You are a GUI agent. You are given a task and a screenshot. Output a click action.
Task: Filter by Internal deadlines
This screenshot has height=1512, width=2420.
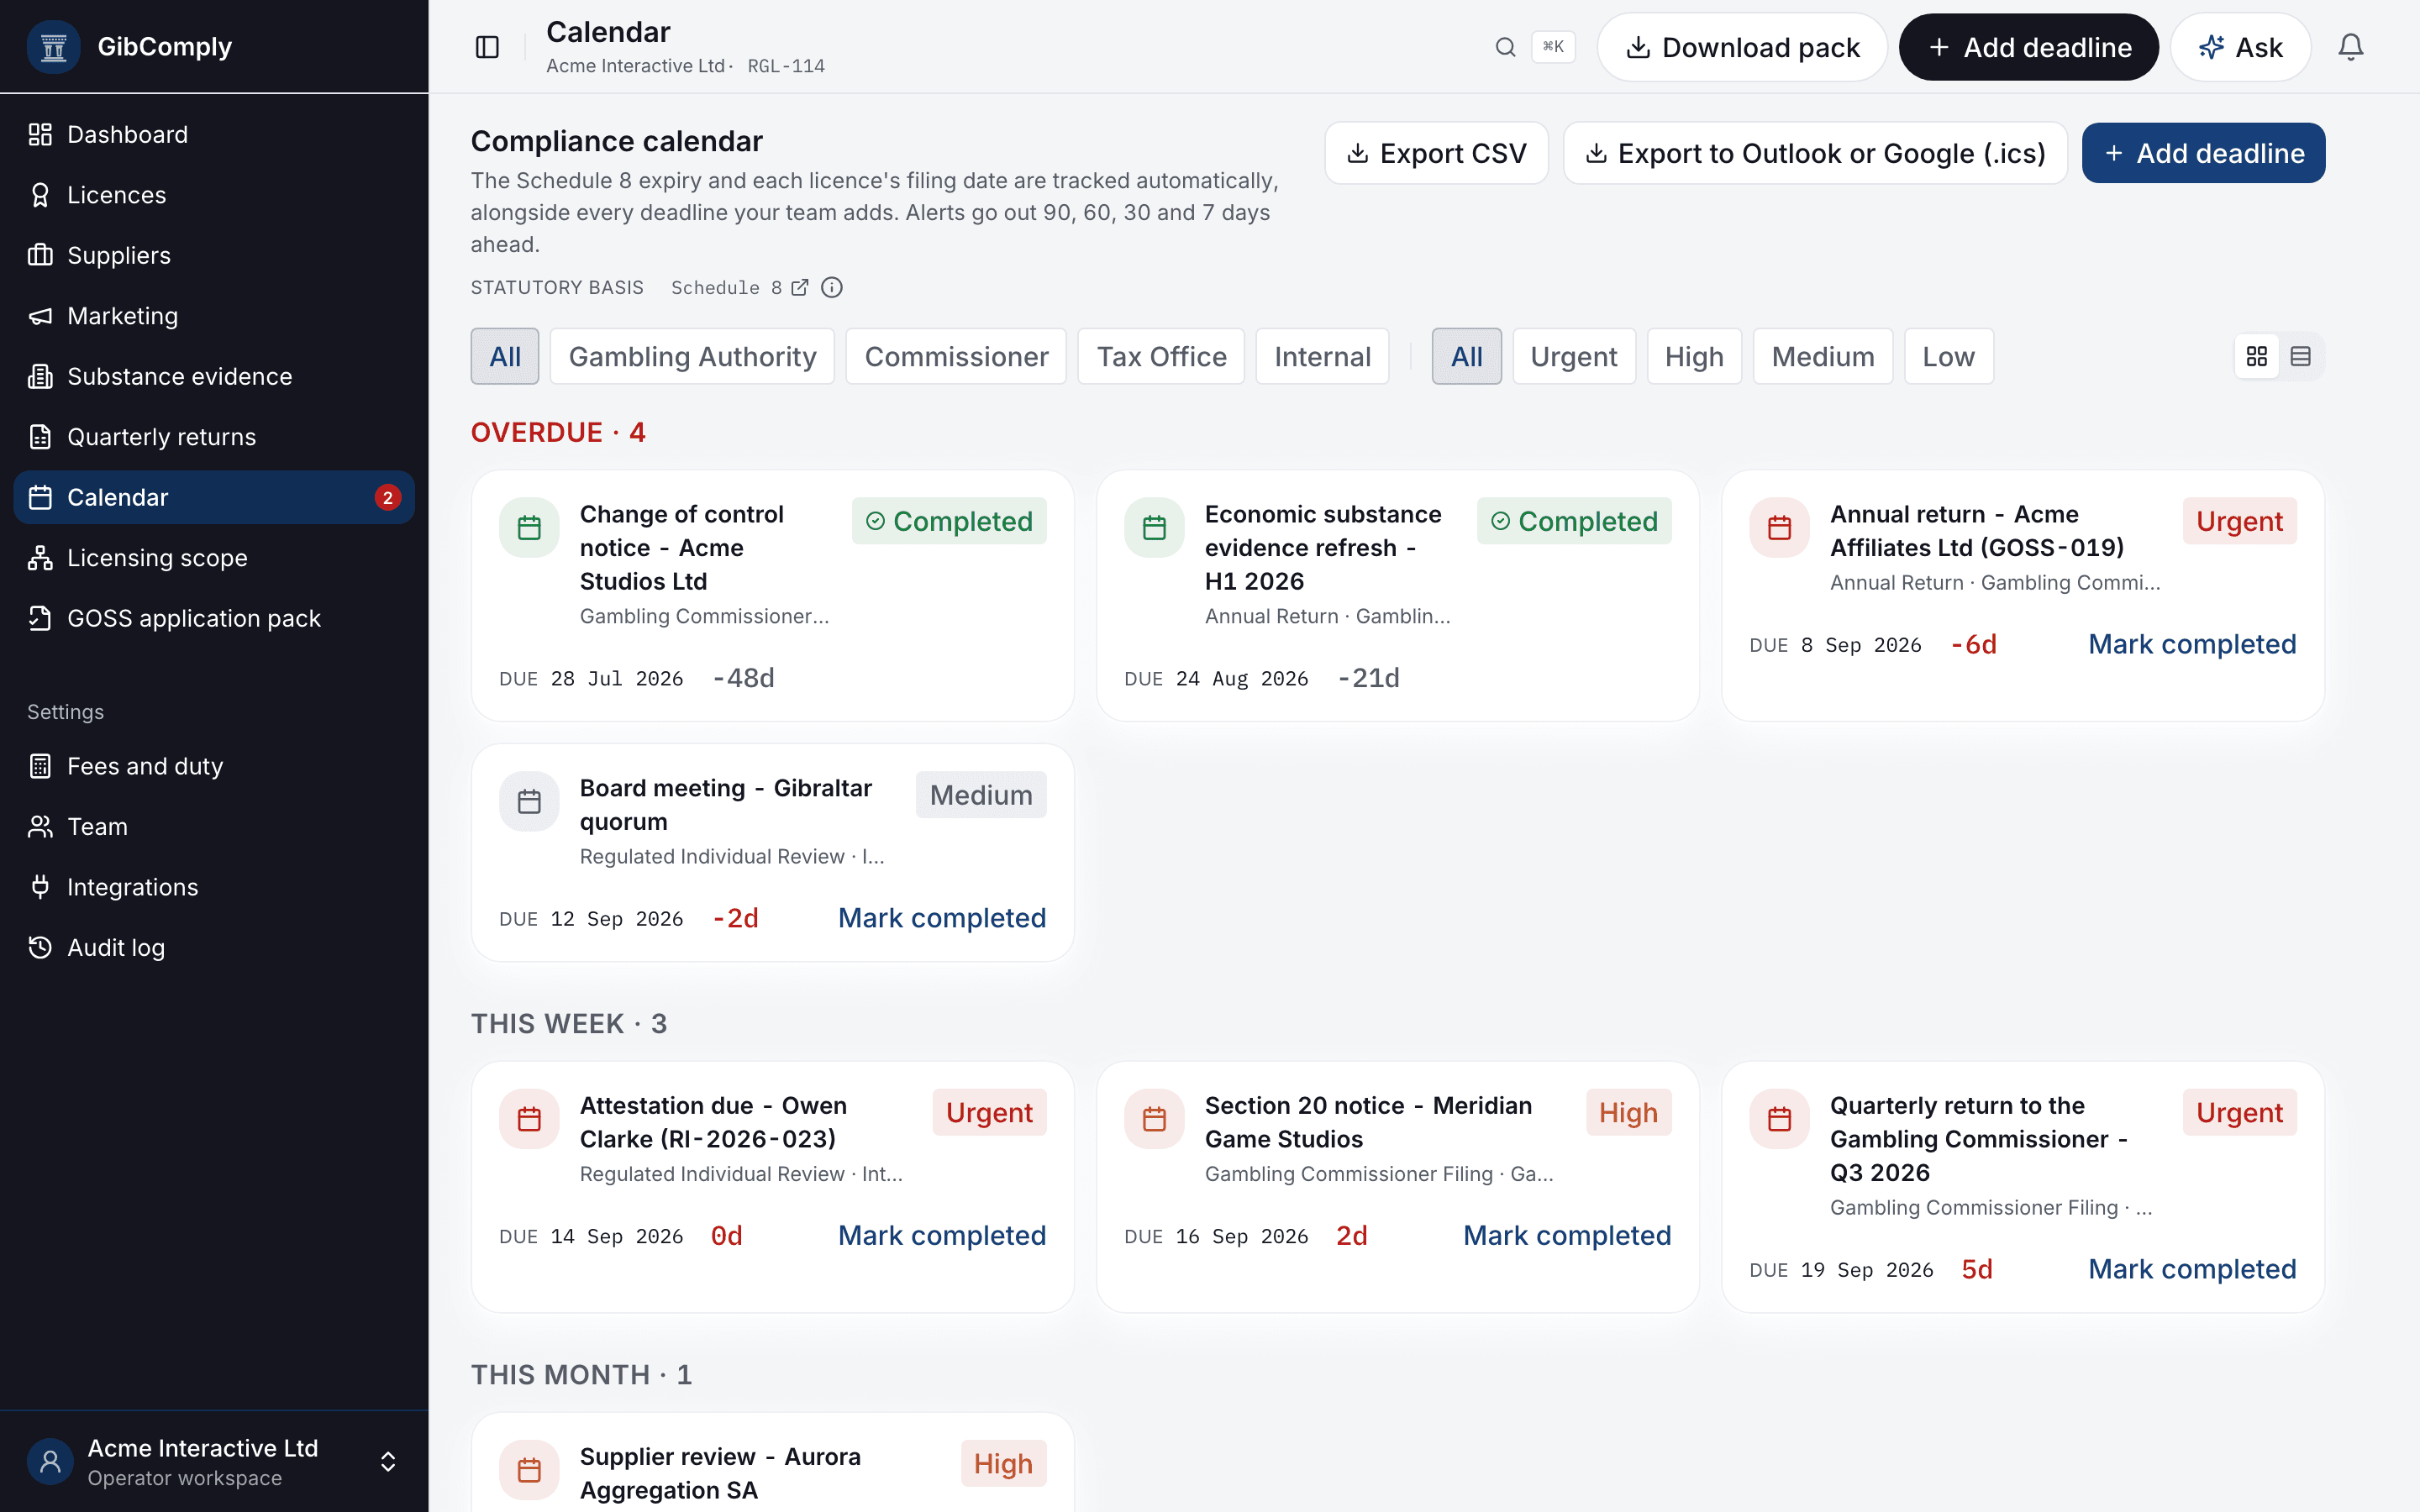pyautogui.click(x=1322, y=356)
